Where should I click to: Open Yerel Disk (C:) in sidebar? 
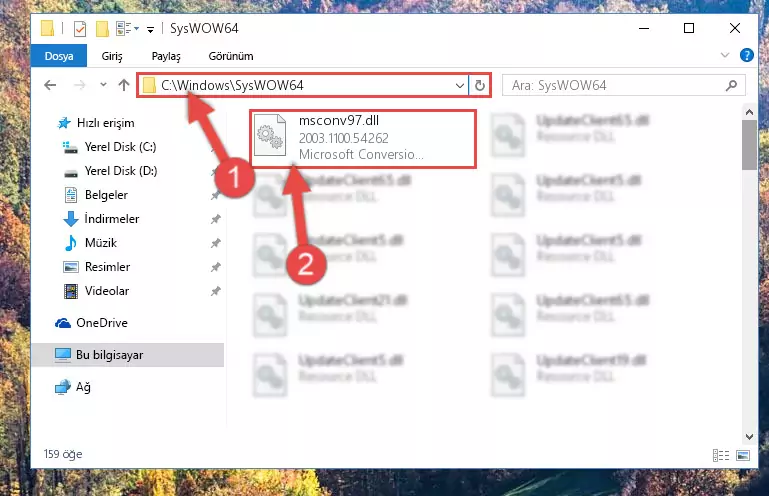[x=120, y=147]
